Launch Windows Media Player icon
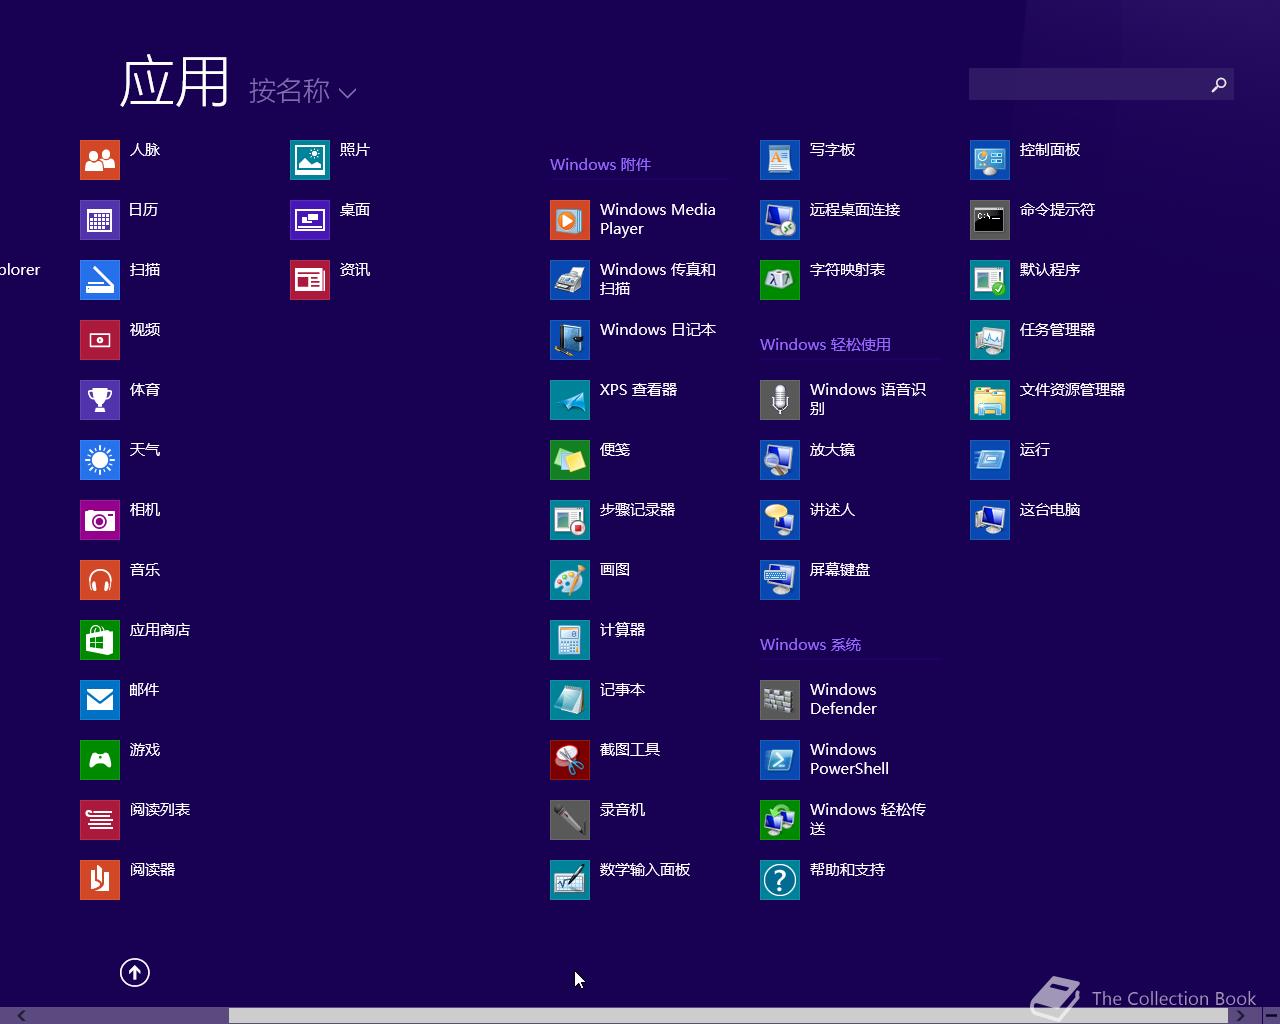The height and width of the screenshot is (1024, 1280). coord(570,220)
